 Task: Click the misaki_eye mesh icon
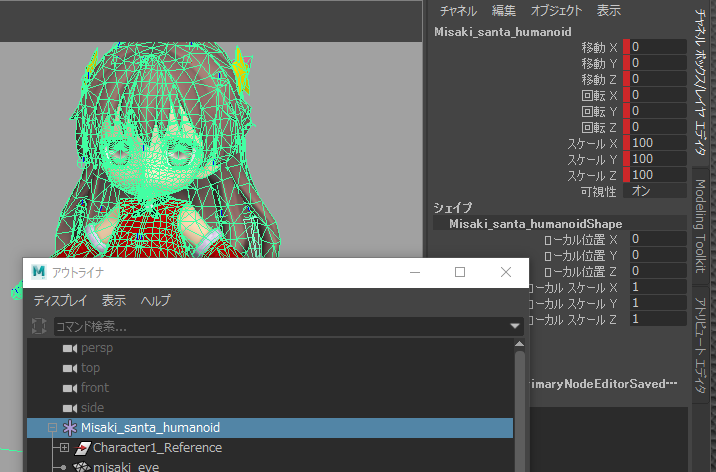point(82,467)
